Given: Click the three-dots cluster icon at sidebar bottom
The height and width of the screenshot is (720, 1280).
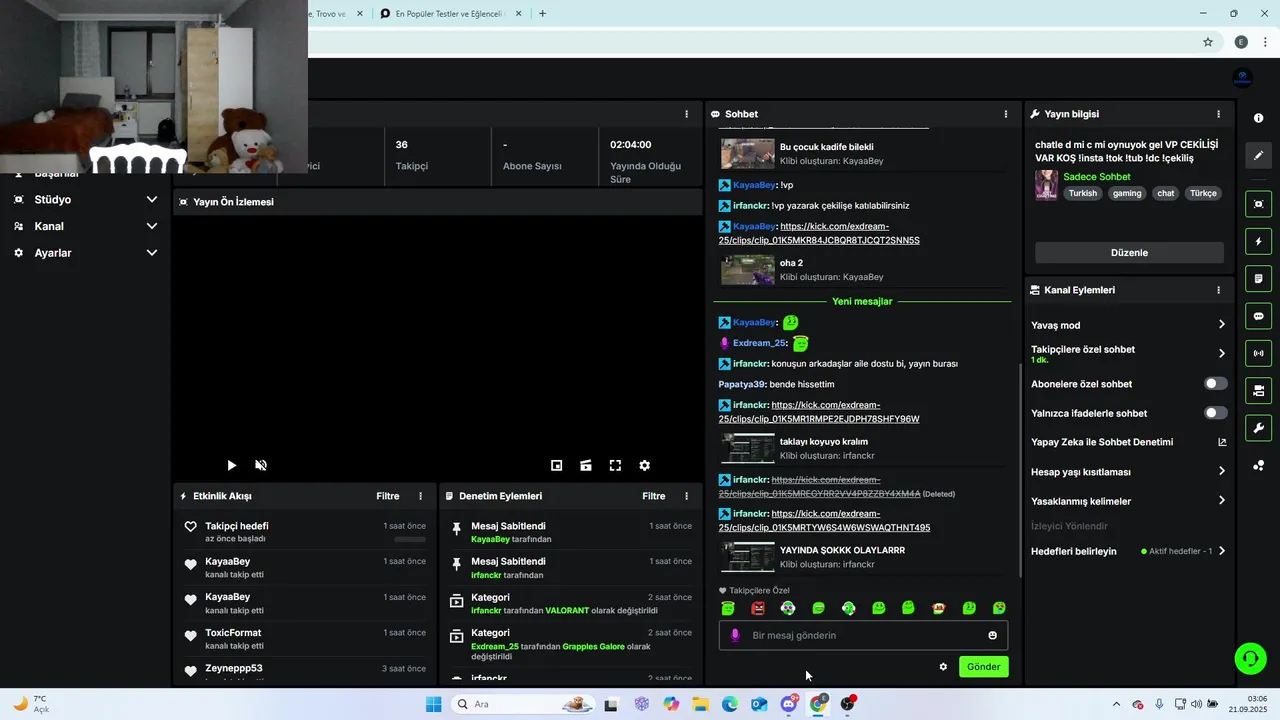Looking at the screenshot, I should (x=1258, y=465).
